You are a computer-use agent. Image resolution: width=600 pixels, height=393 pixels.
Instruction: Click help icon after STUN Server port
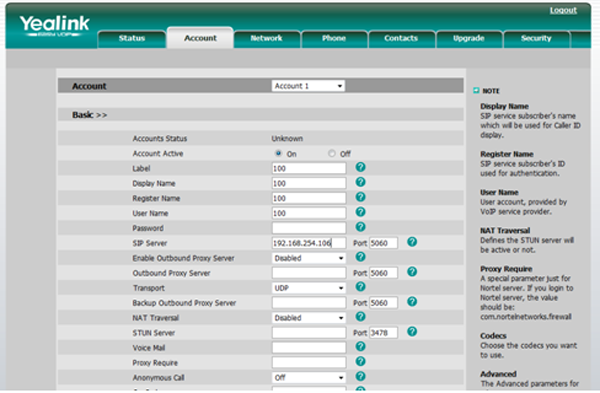[412, 331]
